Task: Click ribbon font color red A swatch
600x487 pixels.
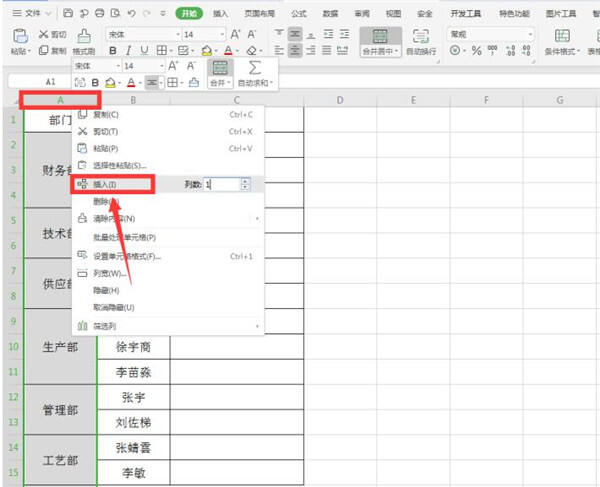Action: (x=228, y=50)
